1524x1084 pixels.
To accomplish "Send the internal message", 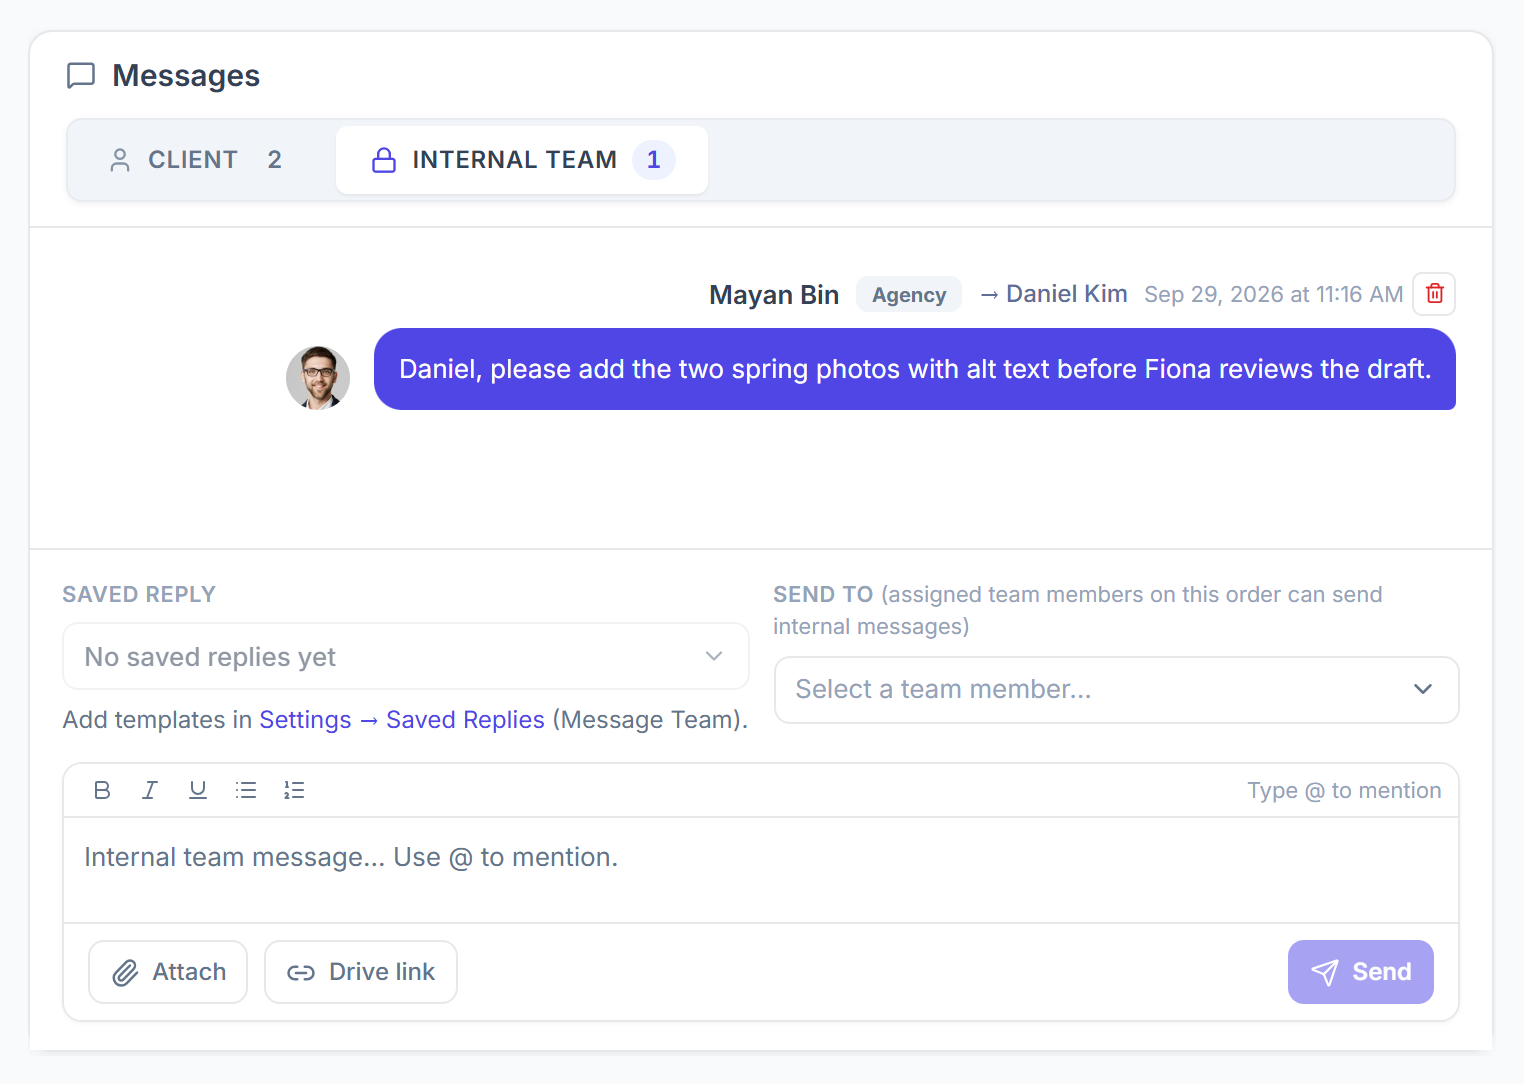I will (1360, 972).
